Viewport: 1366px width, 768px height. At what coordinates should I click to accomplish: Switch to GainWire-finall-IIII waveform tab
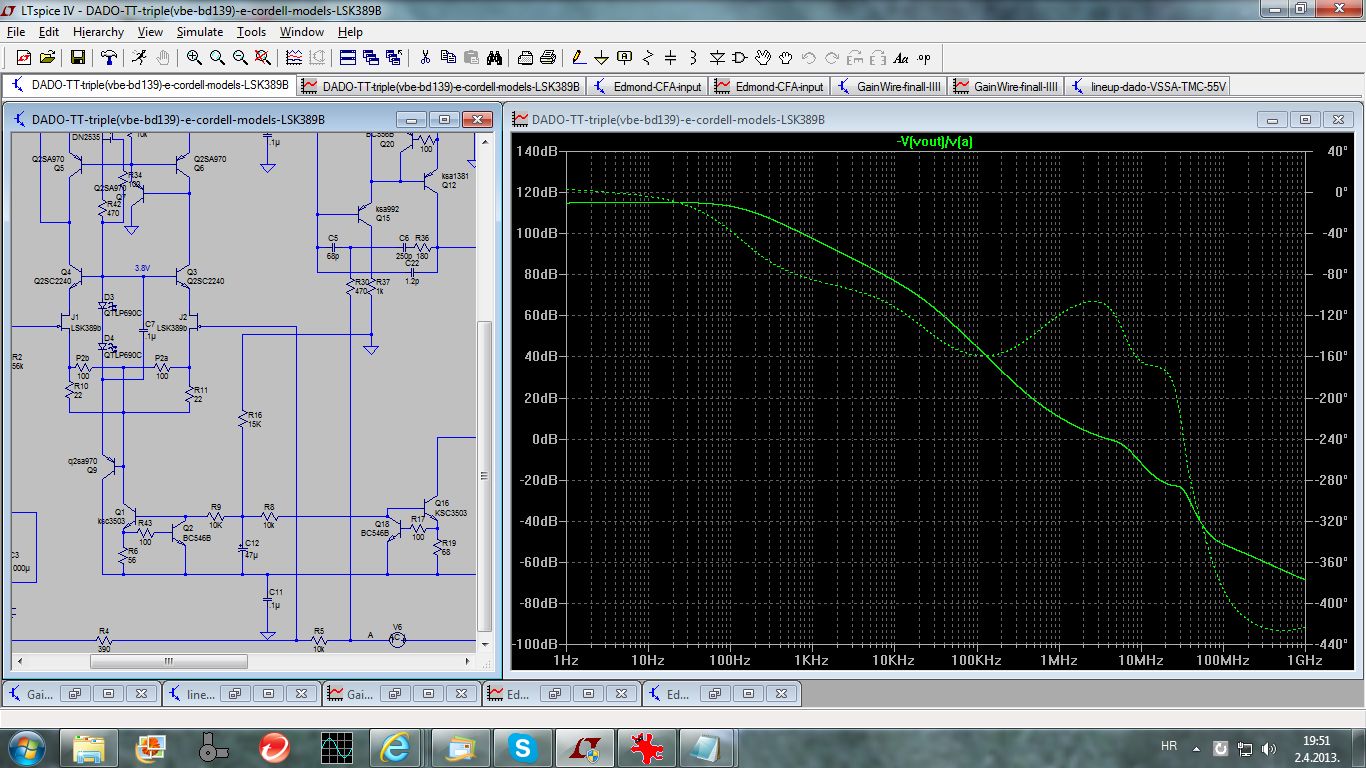pos(1007,86)
